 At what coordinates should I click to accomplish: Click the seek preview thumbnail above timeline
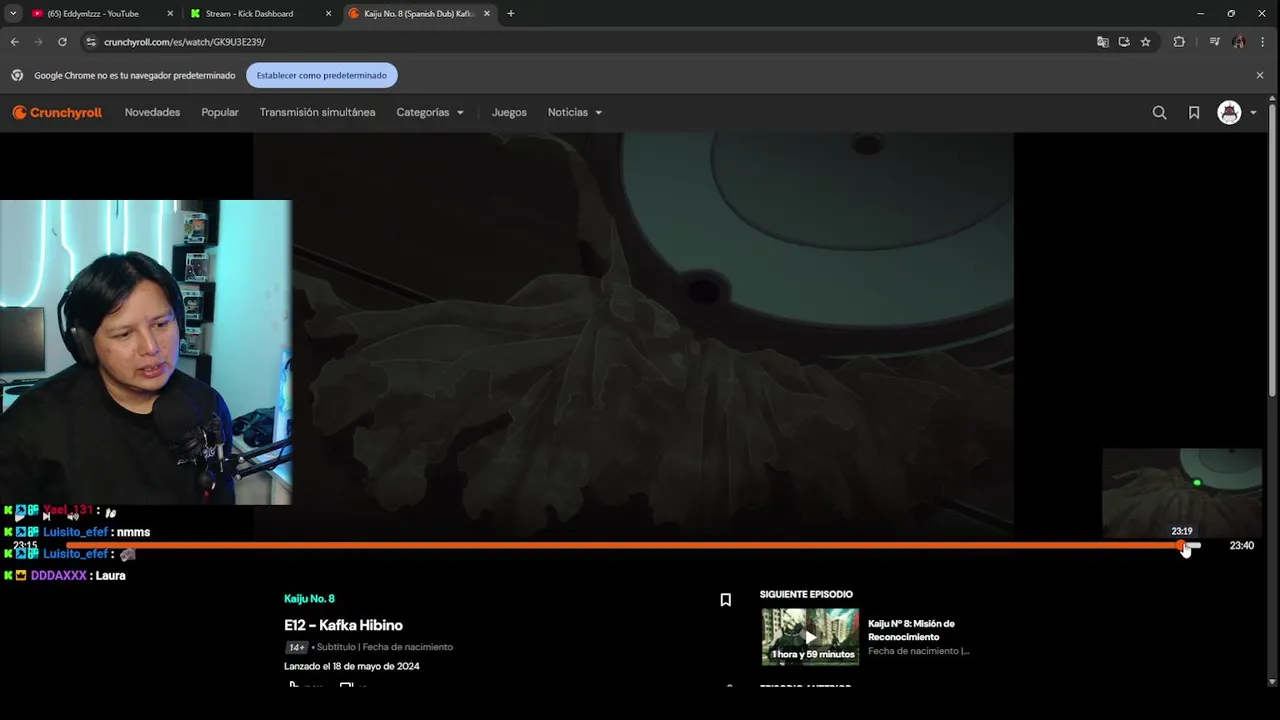[1181, 492]
